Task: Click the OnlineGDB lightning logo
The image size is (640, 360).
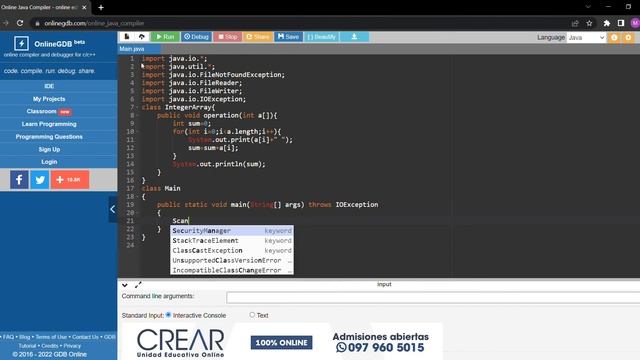Action: click(x=21, y=43)
